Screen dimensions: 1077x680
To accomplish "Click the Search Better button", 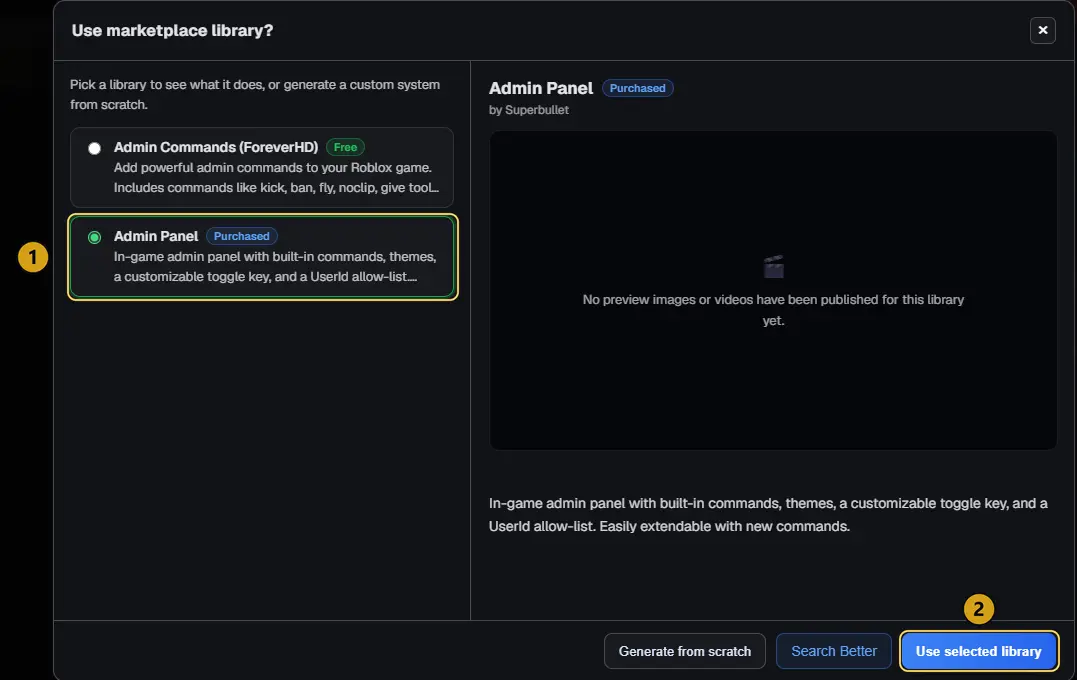I will click(x=833, y=651).
